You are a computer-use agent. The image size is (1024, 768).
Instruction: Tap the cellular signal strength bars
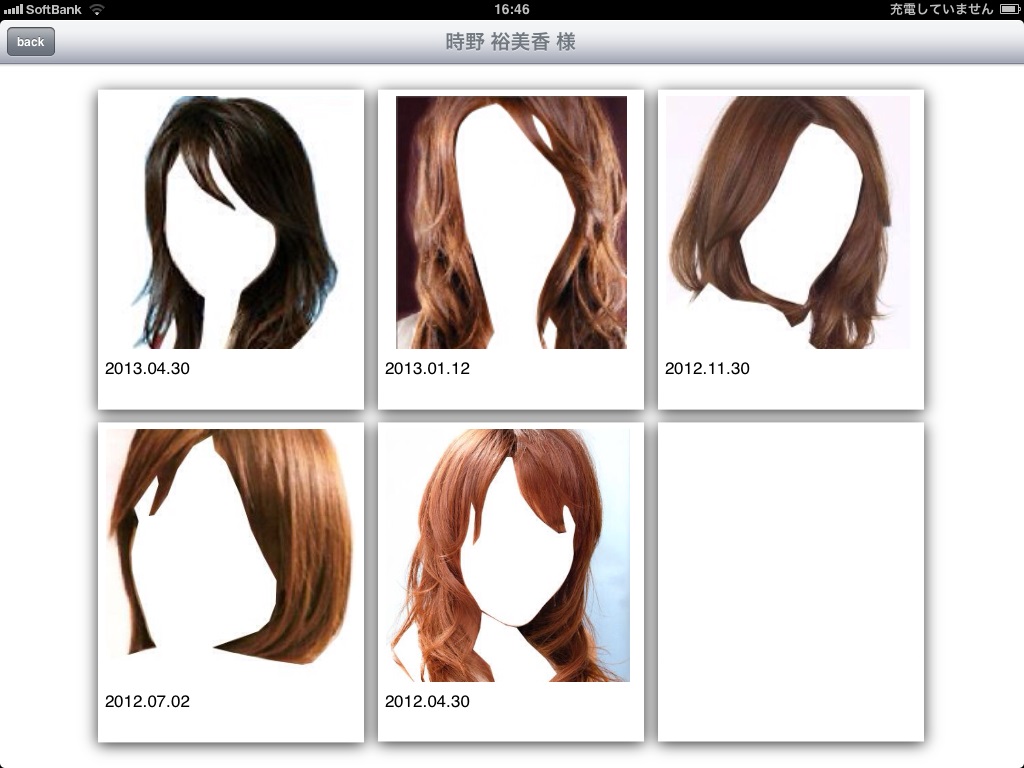pos(13,9)
